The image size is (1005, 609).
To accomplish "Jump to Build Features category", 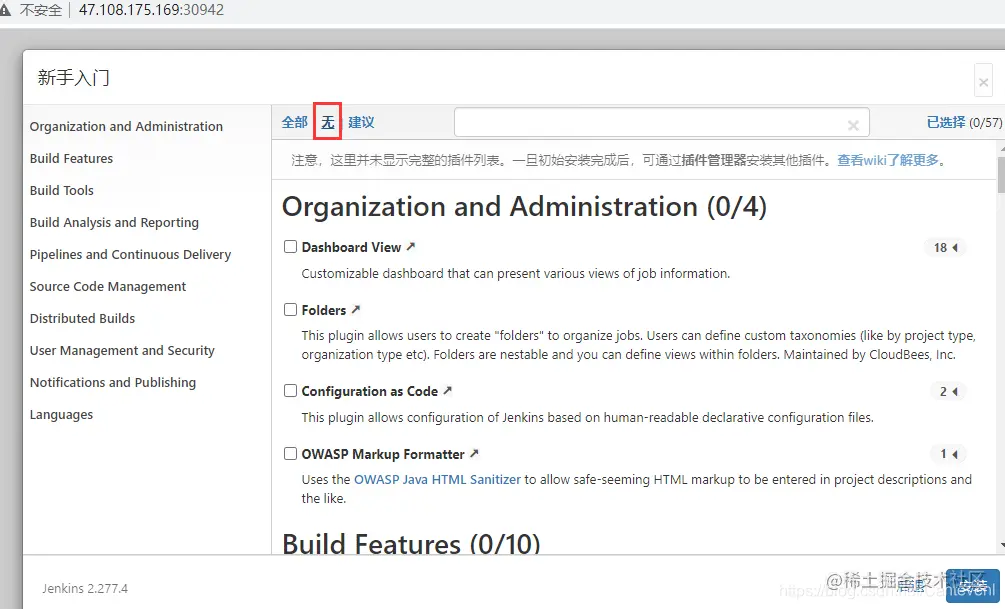I will point(71,158).
